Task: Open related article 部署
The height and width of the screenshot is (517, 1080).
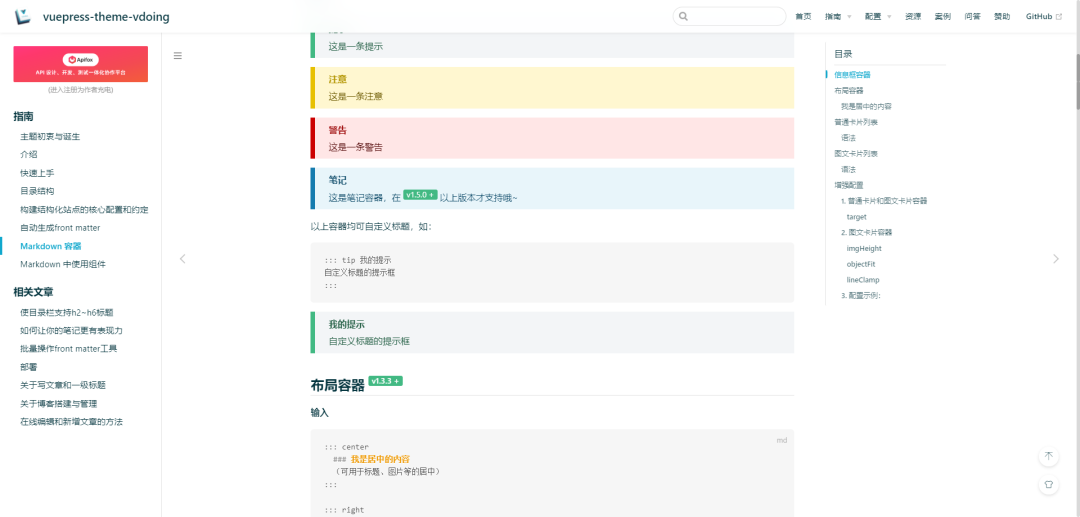Action: [x=29, y=367]
